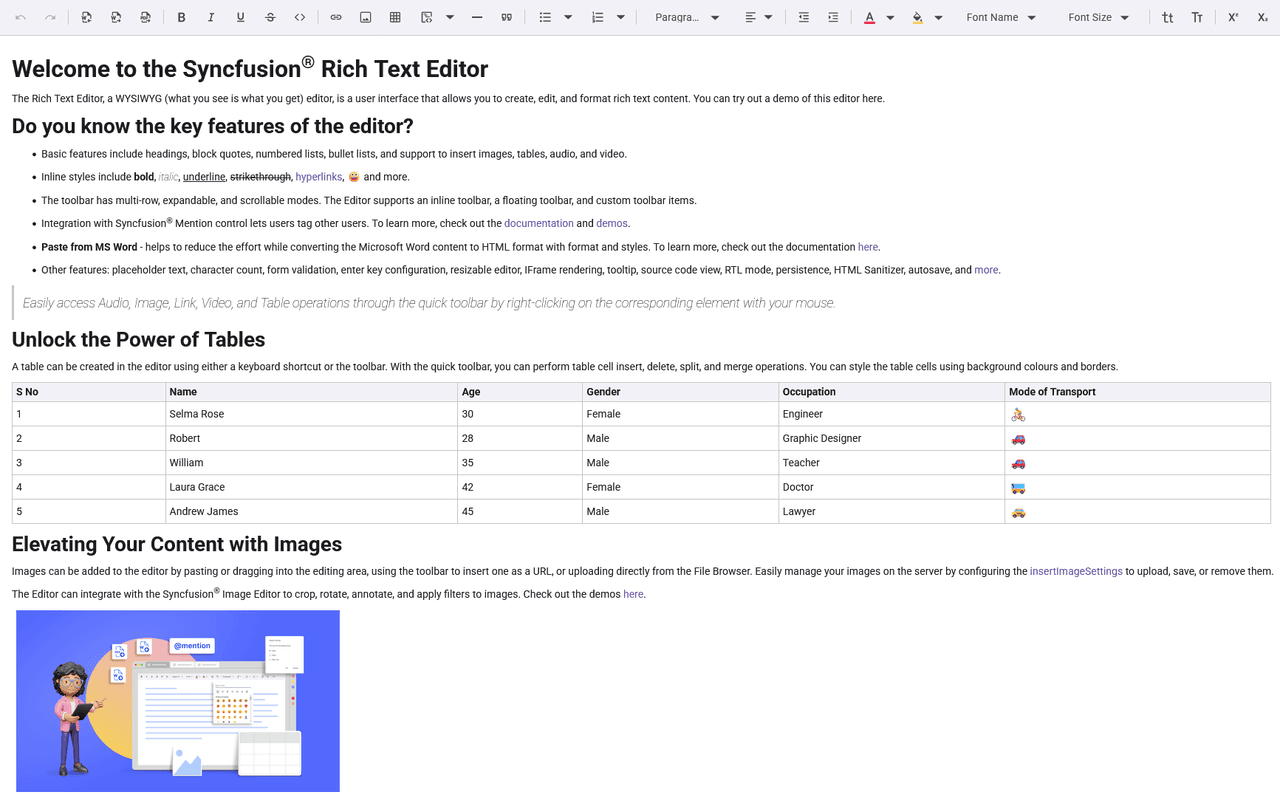1280x807 pixels.
Task: Insert a horizontal line
Action: (477, 17)
